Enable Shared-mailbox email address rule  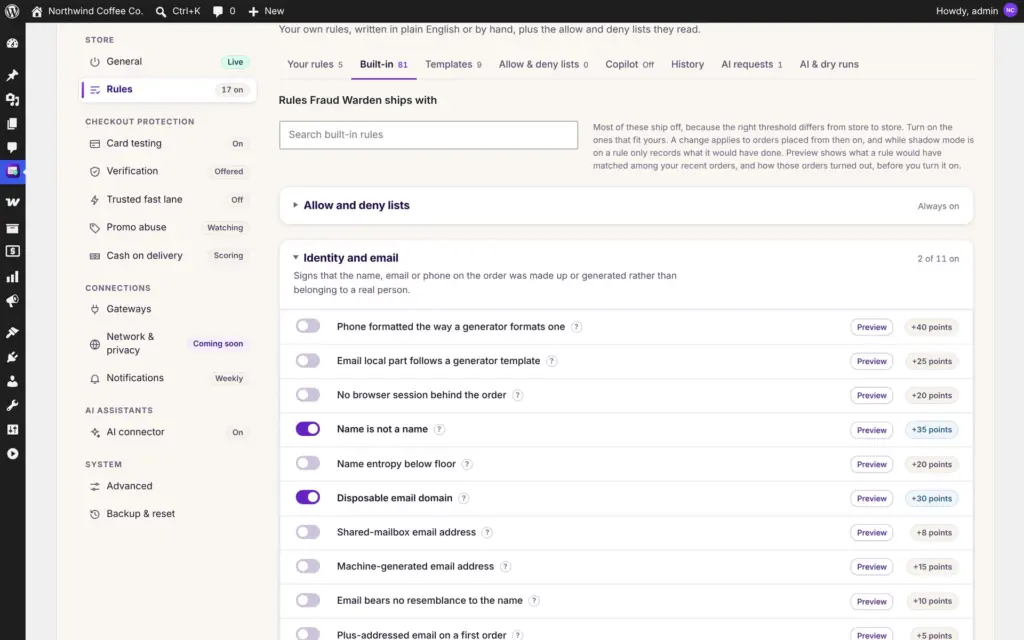308,532
